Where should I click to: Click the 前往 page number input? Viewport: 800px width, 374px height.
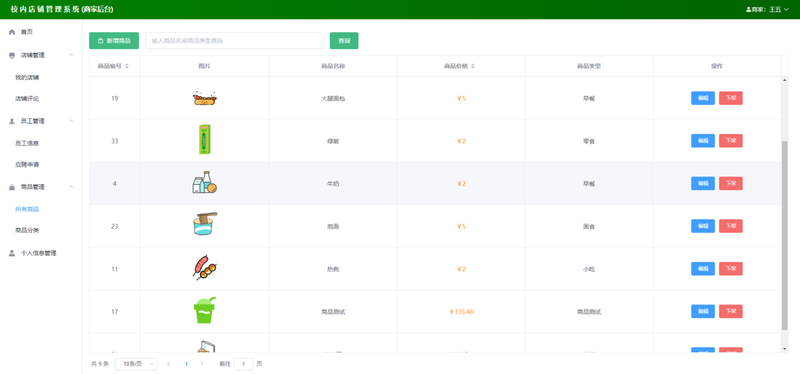(244, 364)
